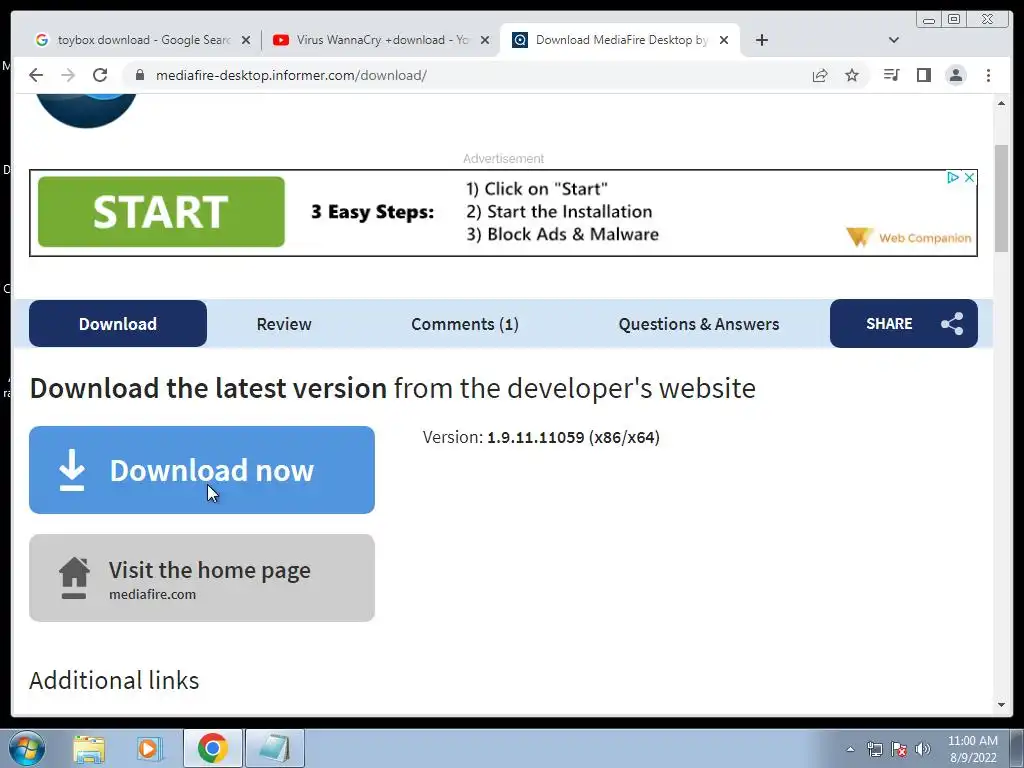Screen dimensions: 1024x768
Task: Open a new browser tab
Action: 761,40
